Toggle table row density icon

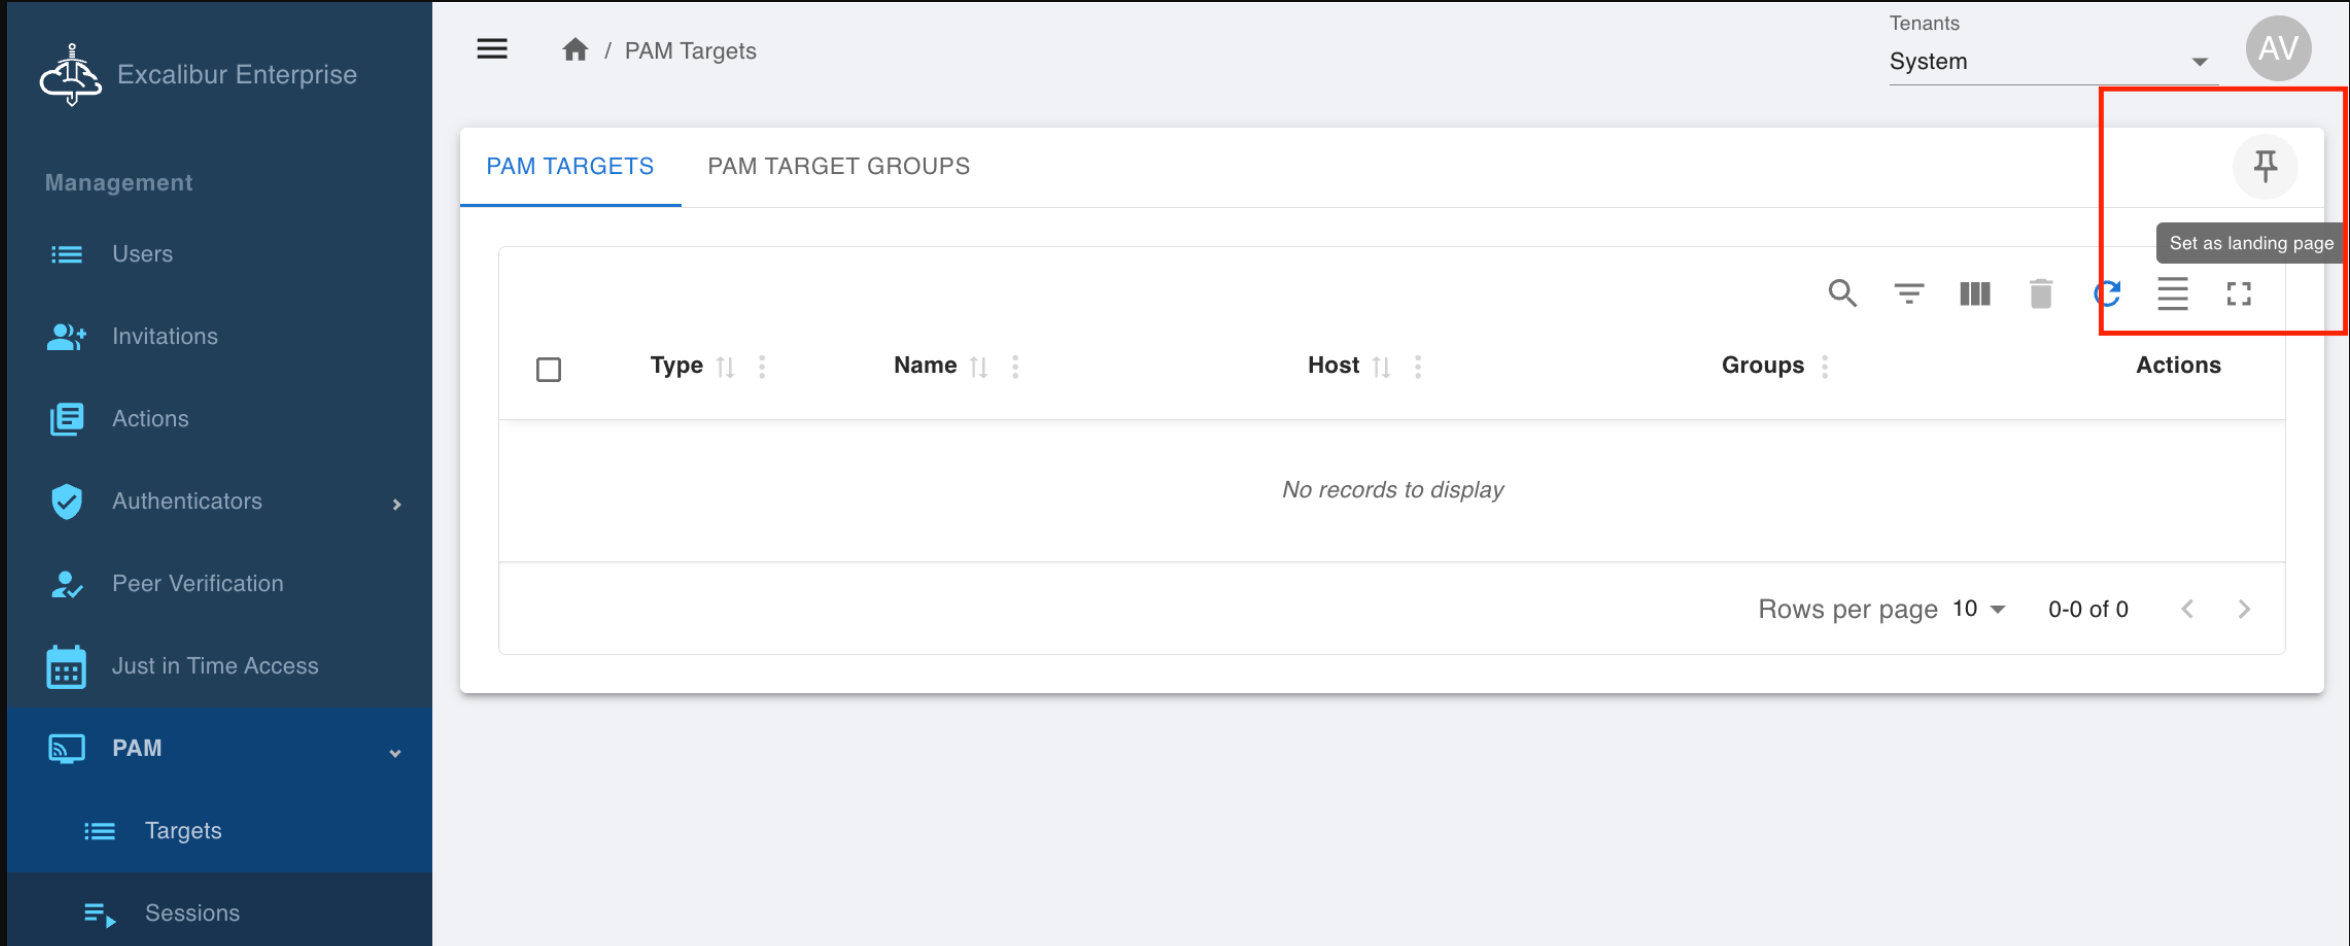(x=2173, y=294)
